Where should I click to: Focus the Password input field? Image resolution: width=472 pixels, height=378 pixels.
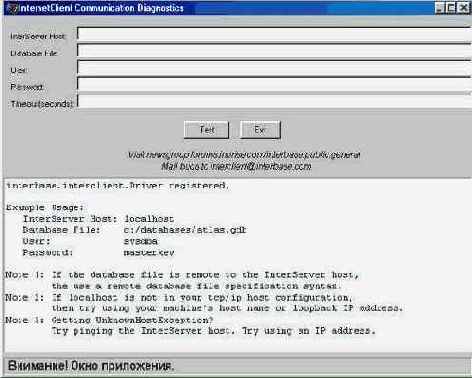tap(274, 85)
